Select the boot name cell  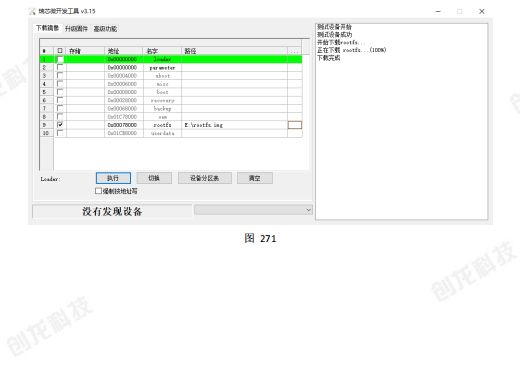(x=162, y=92)
